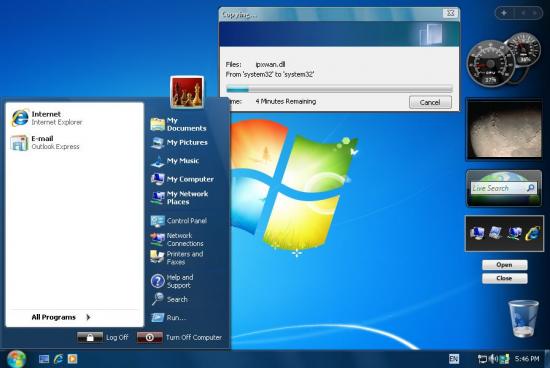Click laptop icon in launcher gadget
Screen dimensions: 550x368
[495, 233]
